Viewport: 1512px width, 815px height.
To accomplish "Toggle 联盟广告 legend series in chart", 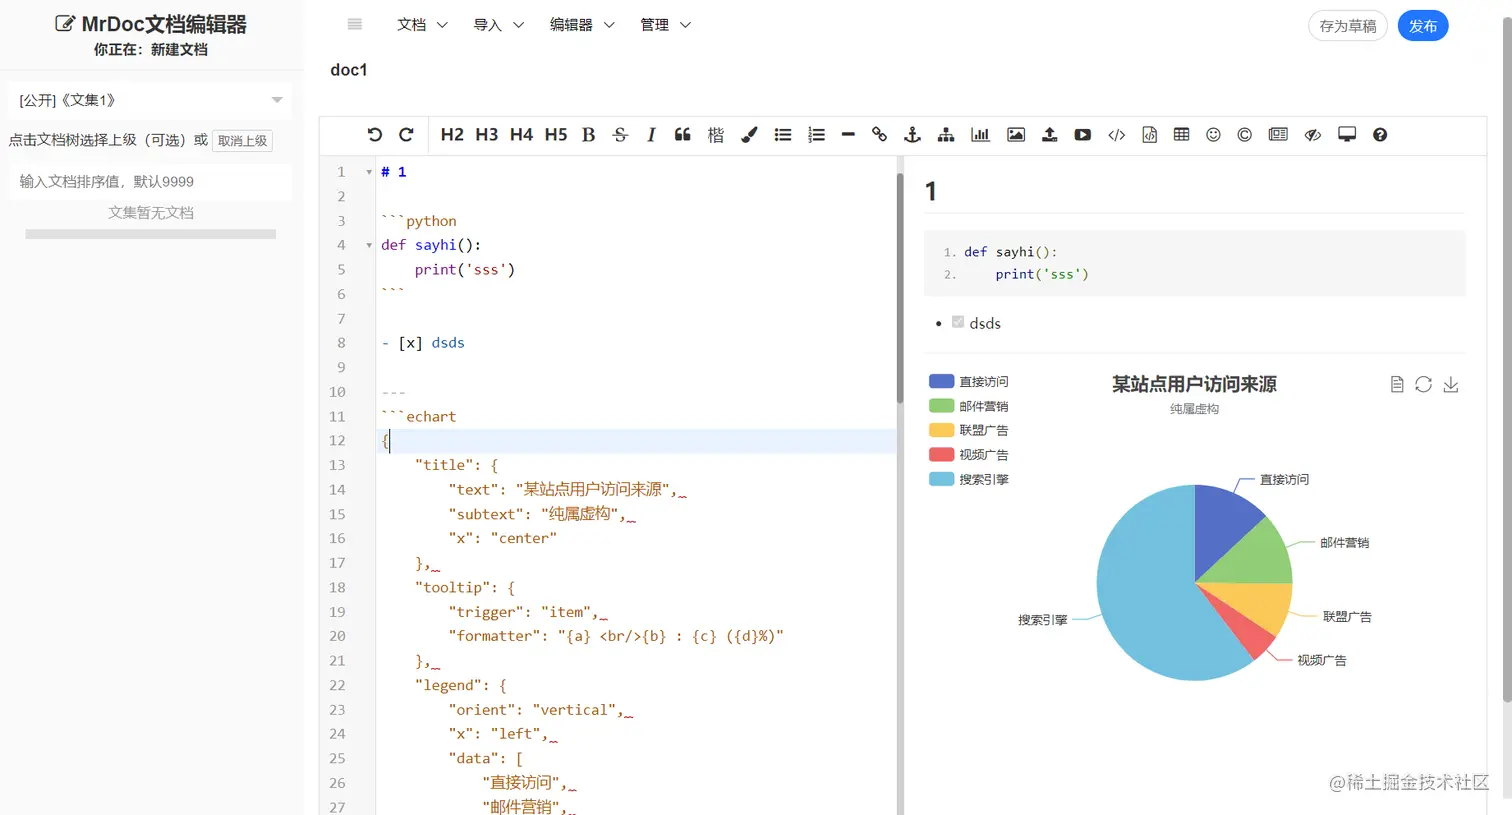I will (x=969, y=430).
